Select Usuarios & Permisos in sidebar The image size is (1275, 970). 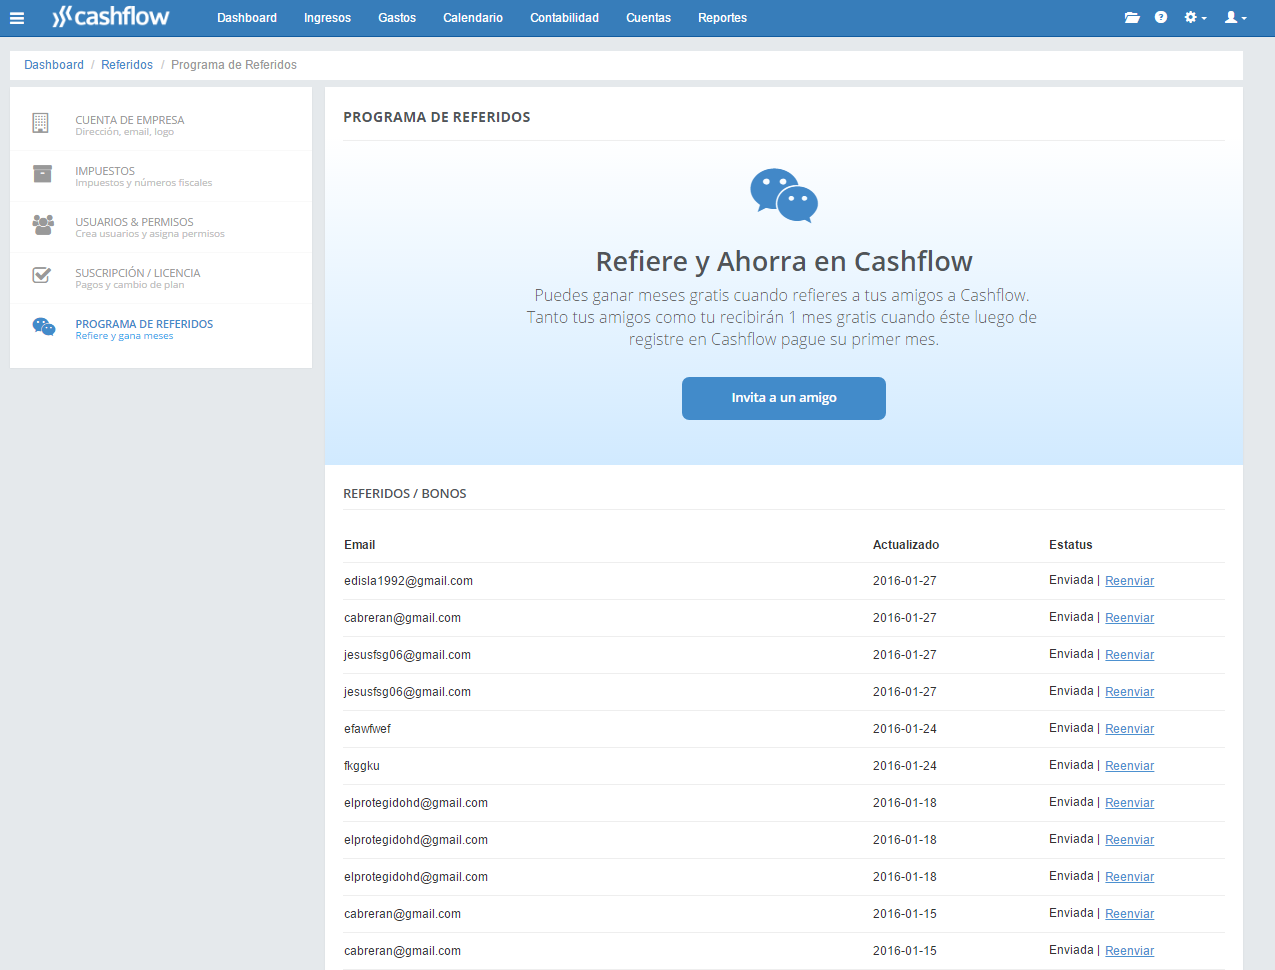[x=161, y=227]
